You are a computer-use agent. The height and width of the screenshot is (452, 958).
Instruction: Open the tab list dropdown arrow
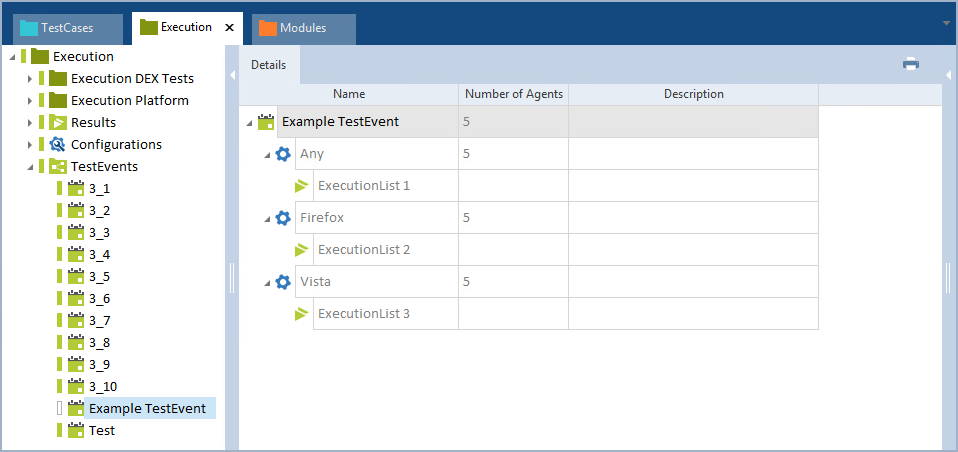pyautogui.click(x=946, y=22)
